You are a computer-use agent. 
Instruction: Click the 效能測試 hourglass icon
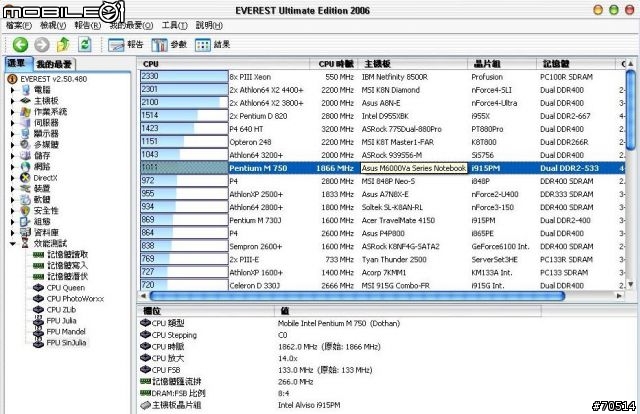coord(25,244)
